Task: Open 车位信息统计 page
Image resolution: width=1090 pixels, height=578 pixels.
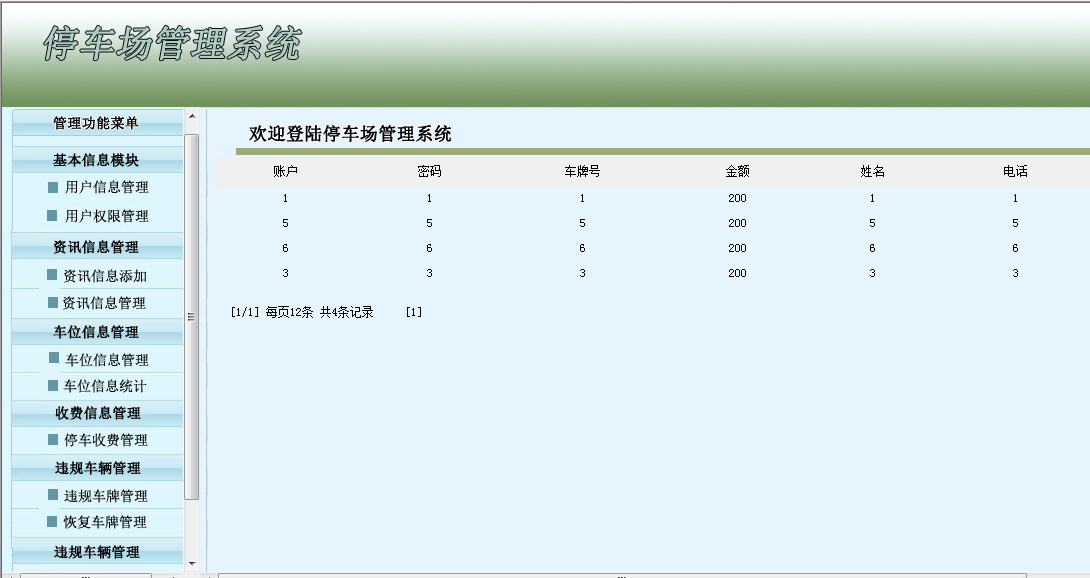Action: click(x=105, y=386)
